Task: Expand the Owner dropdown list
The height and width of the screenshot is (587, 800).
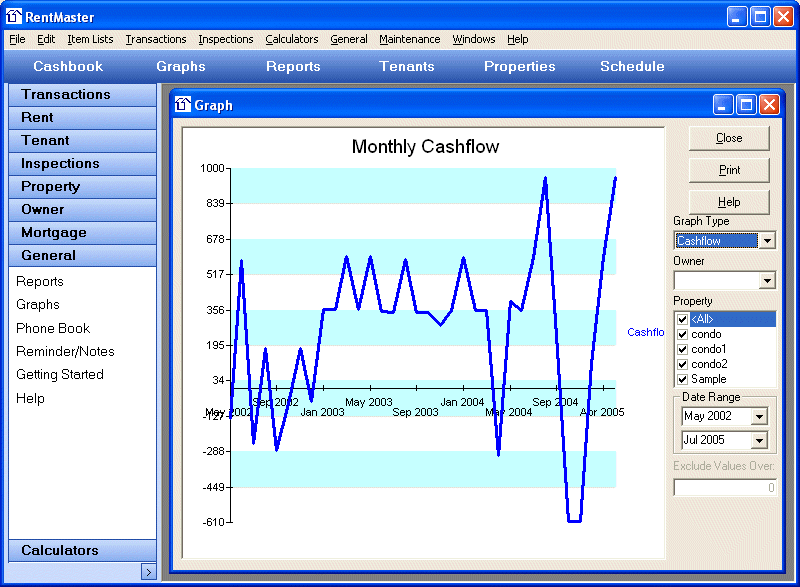Action: (766, 281)
